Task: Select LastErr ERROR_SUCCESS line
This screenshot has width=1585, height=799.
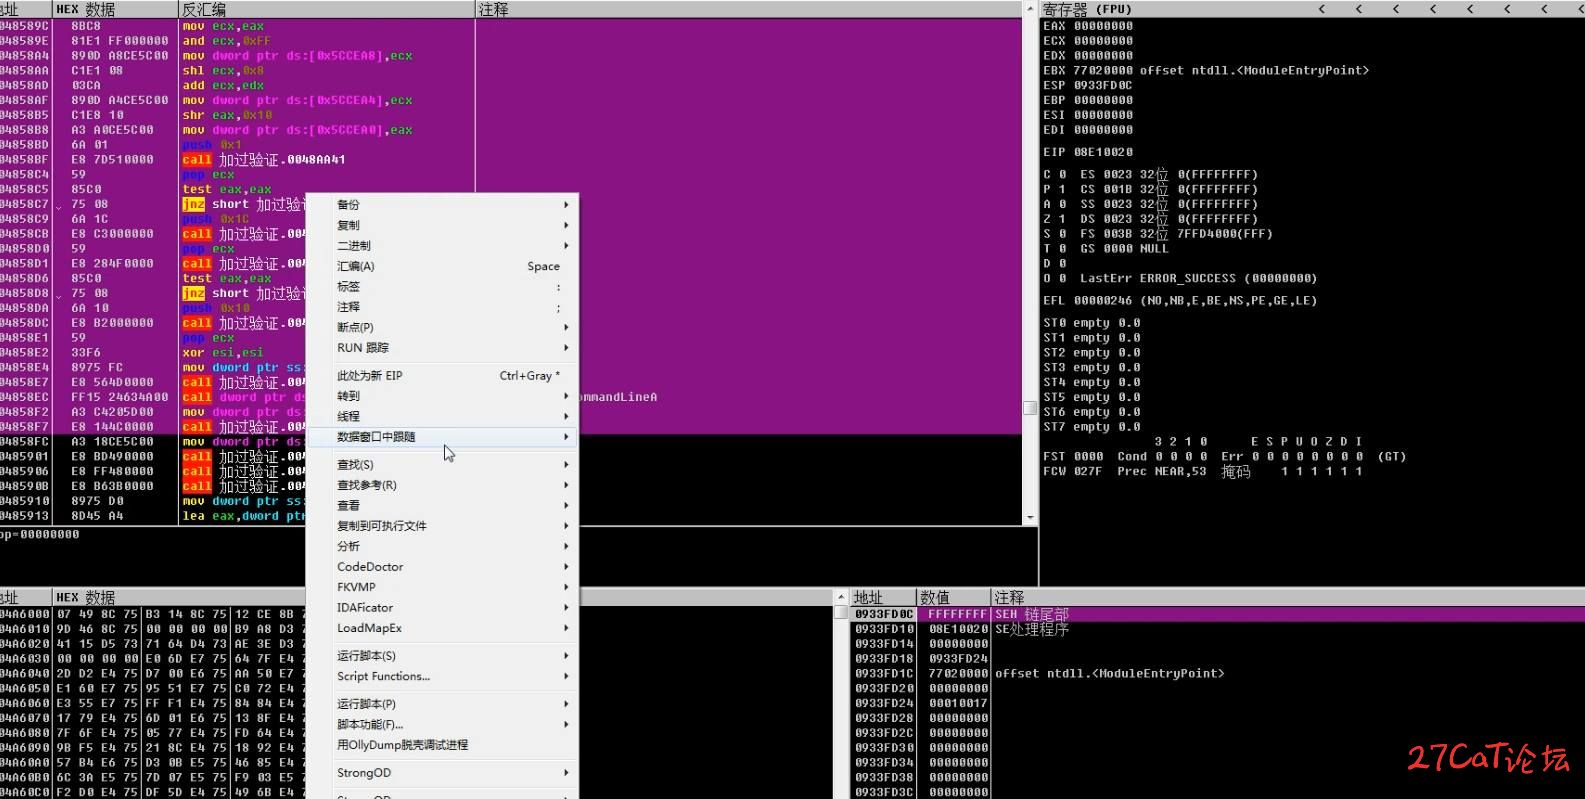Action: [1198, 278]
